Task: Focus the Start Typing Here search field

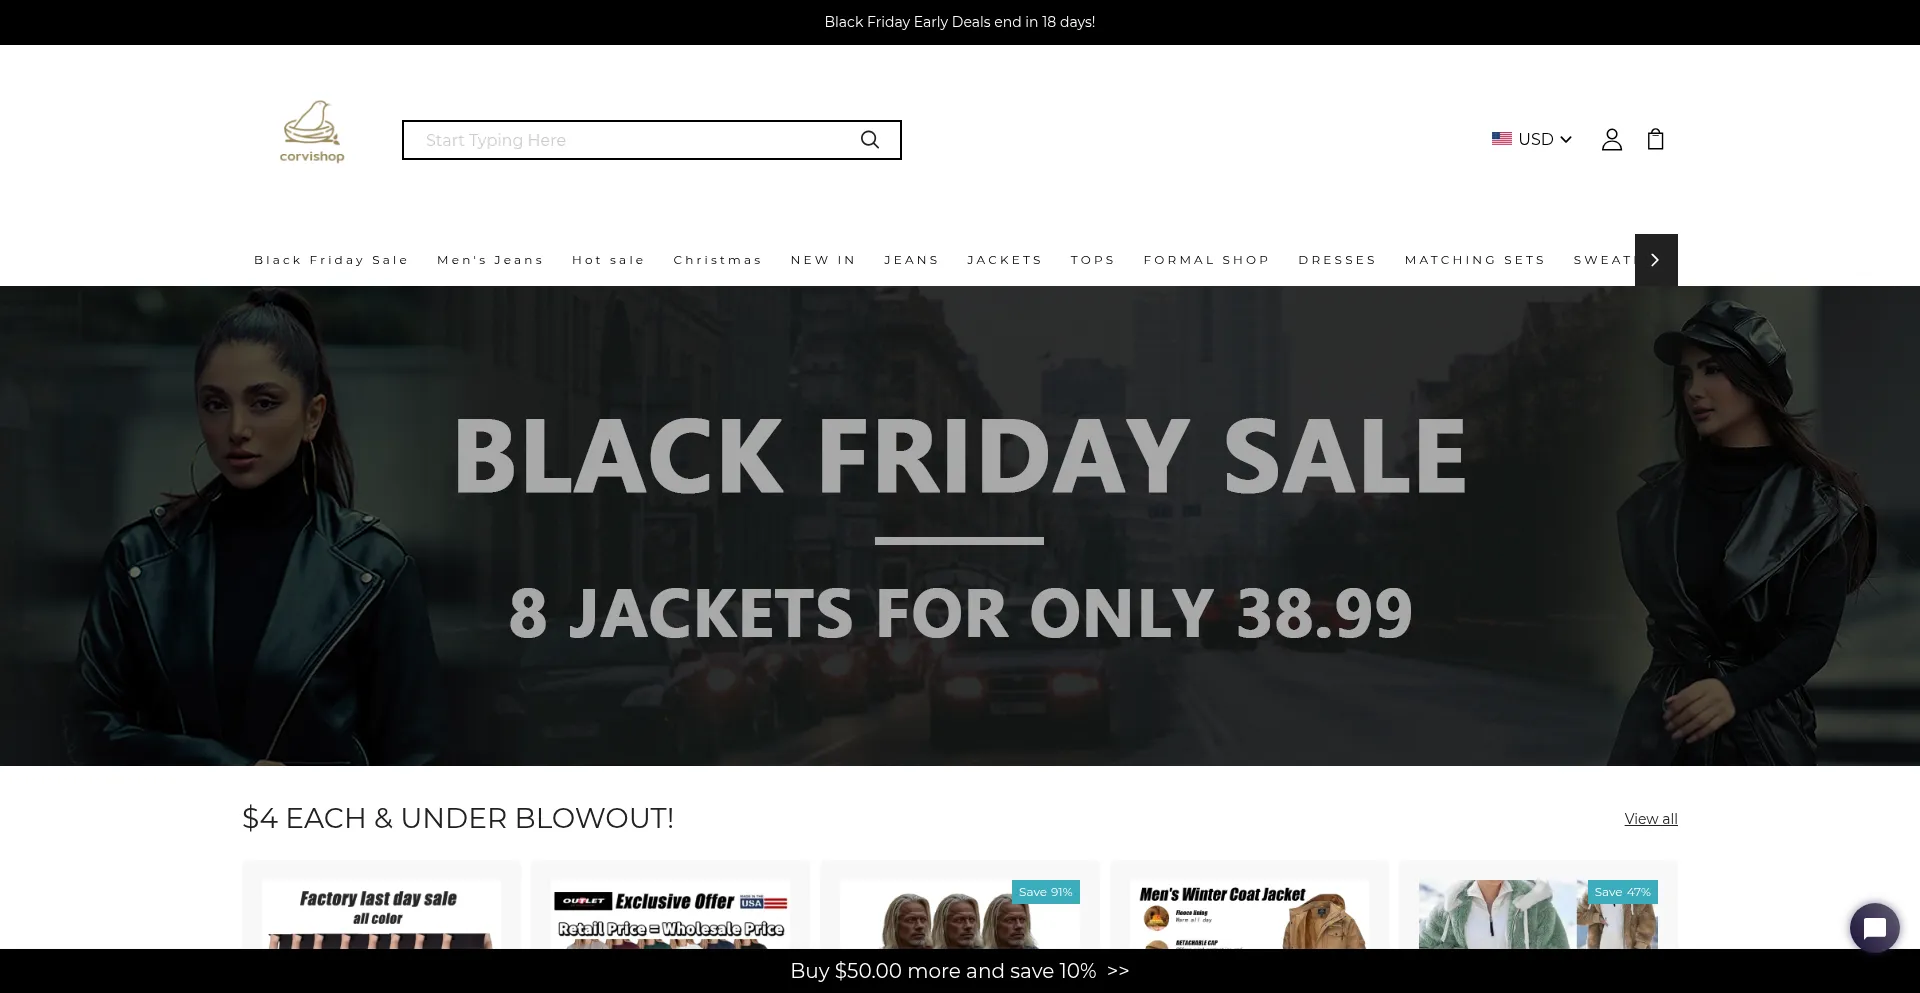Action: click(636, 140)
